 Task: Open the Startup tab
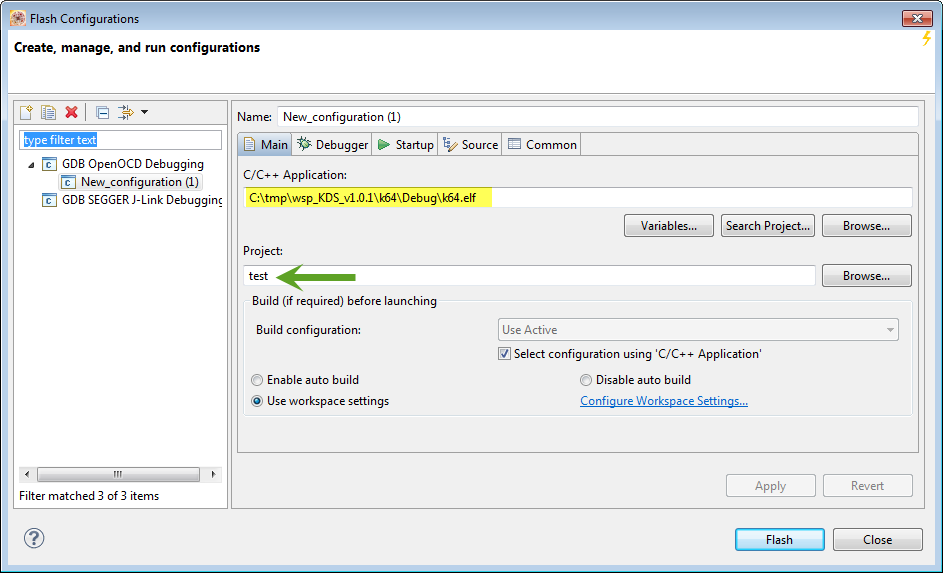(x=405, y=145)
